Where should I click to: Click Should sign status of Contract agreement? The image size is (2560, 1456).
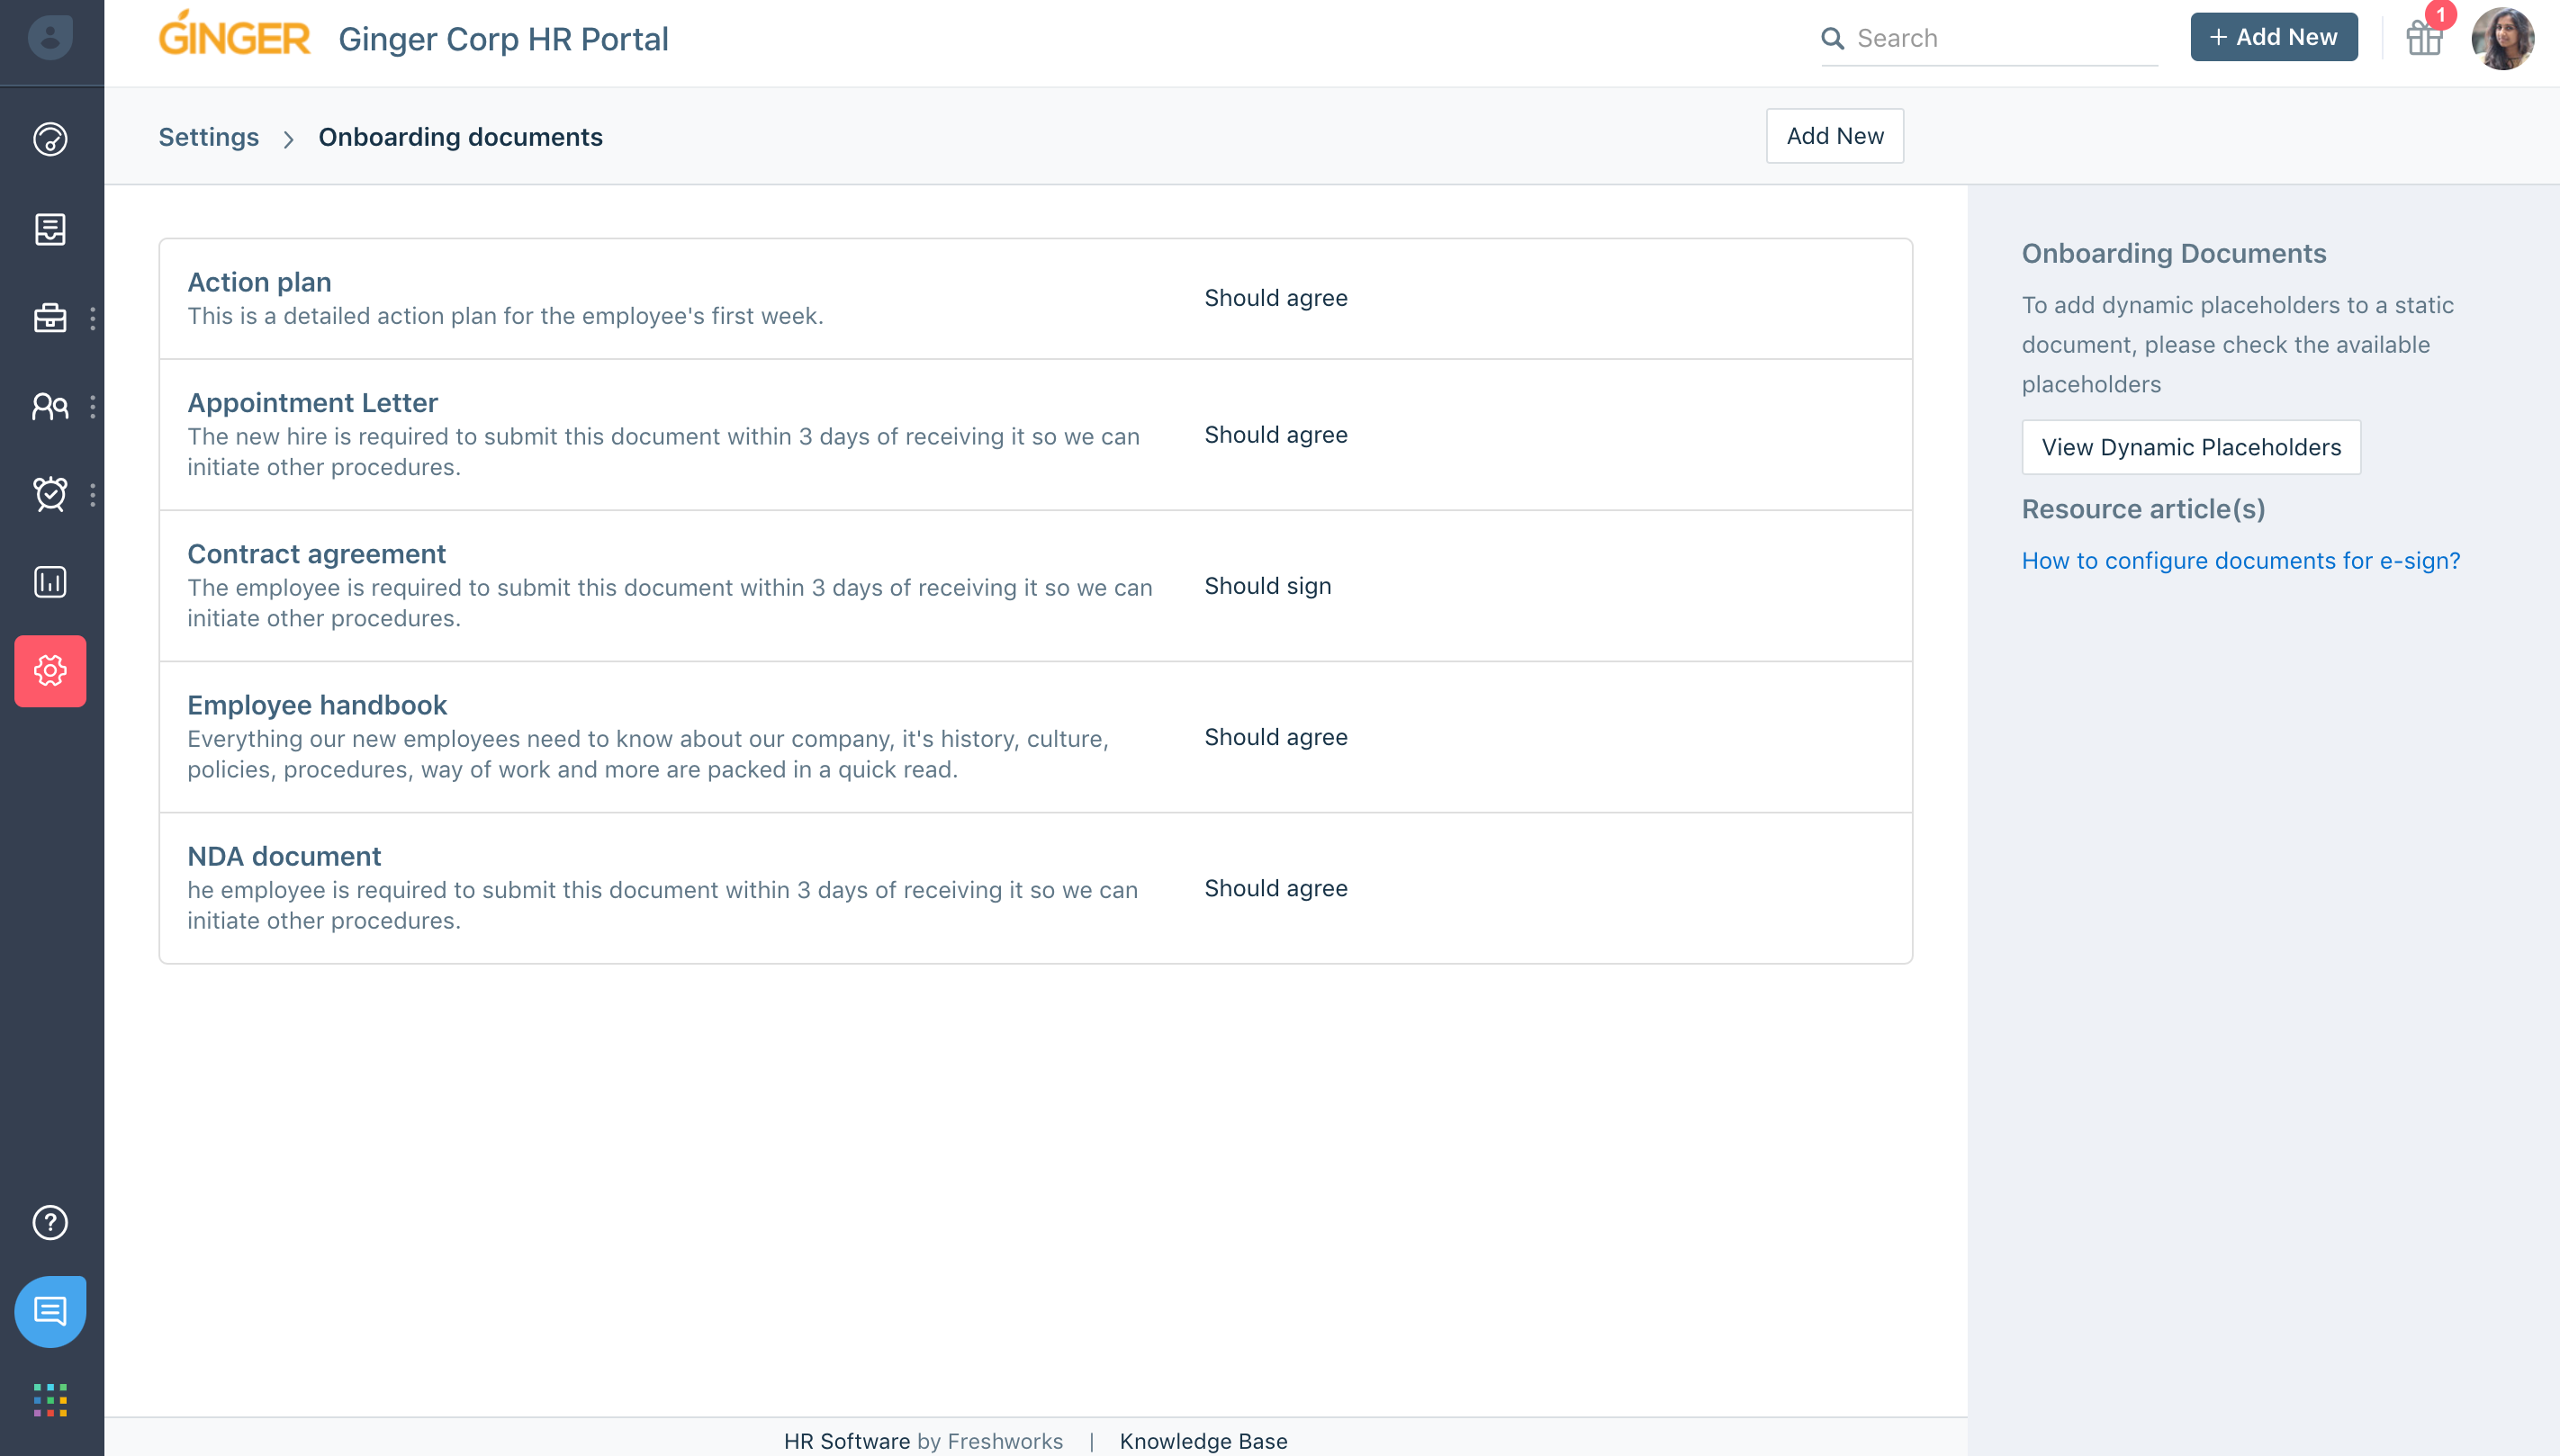1267,586
